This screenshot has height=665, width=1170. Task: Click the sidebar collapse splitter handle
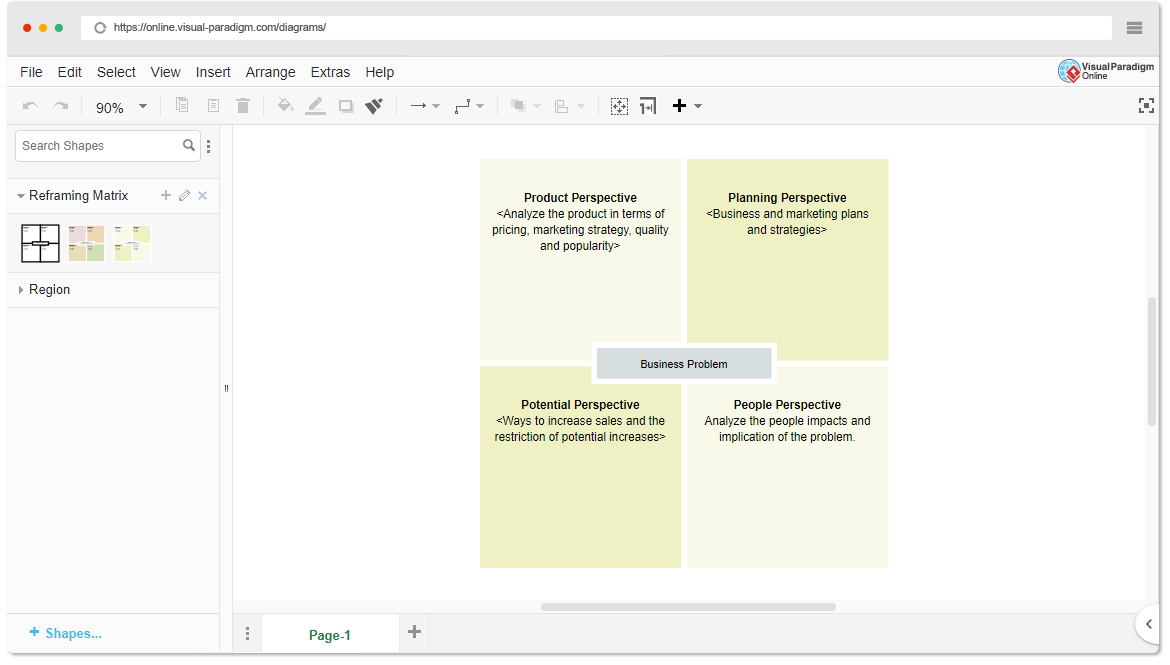tap(226, 388)
